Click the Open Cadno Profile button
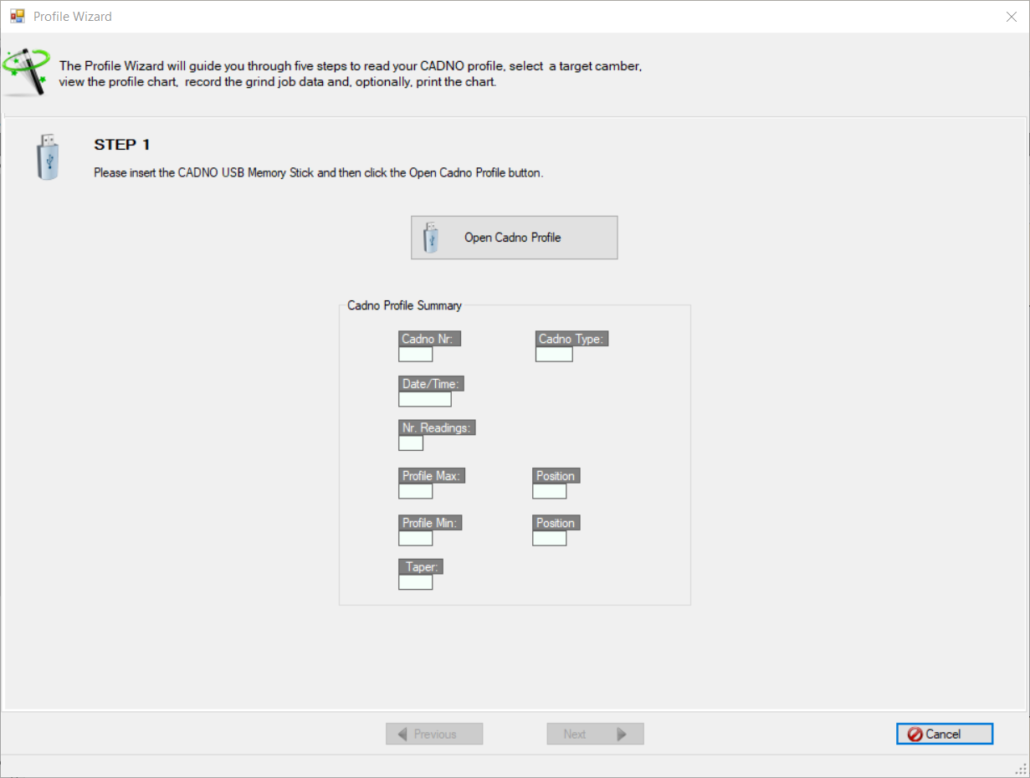 (514, 237)
